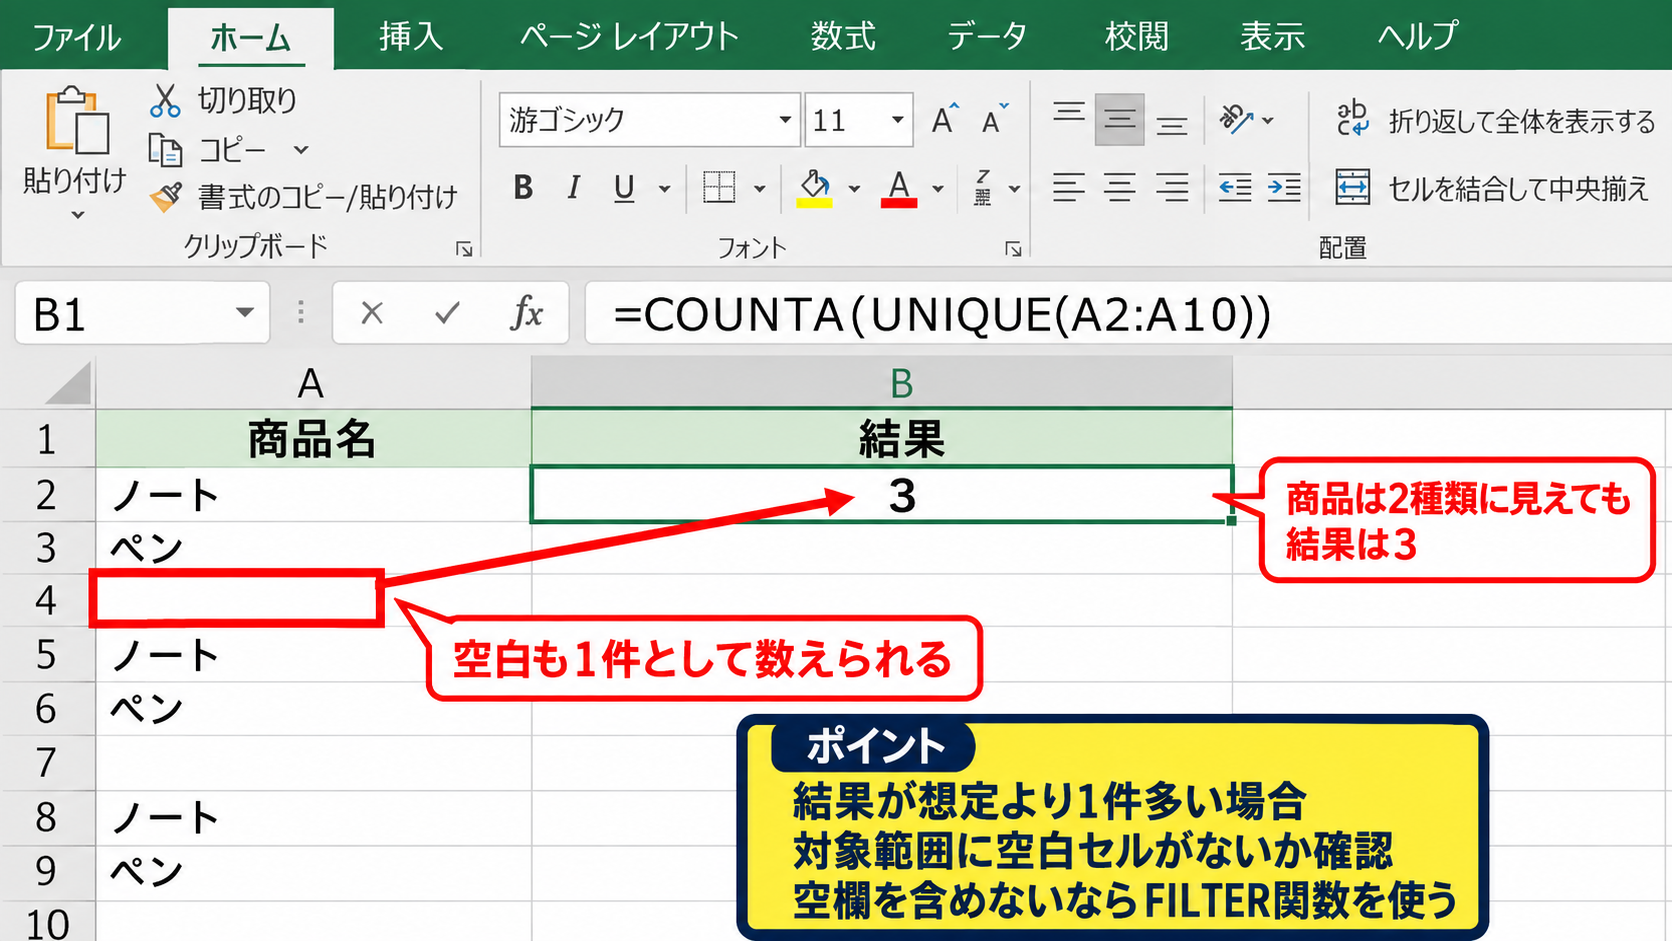Confirm formula with checkmark button
Image resolution: width=1672 pixels, height=941 pixels.
(x=447, y=313)
